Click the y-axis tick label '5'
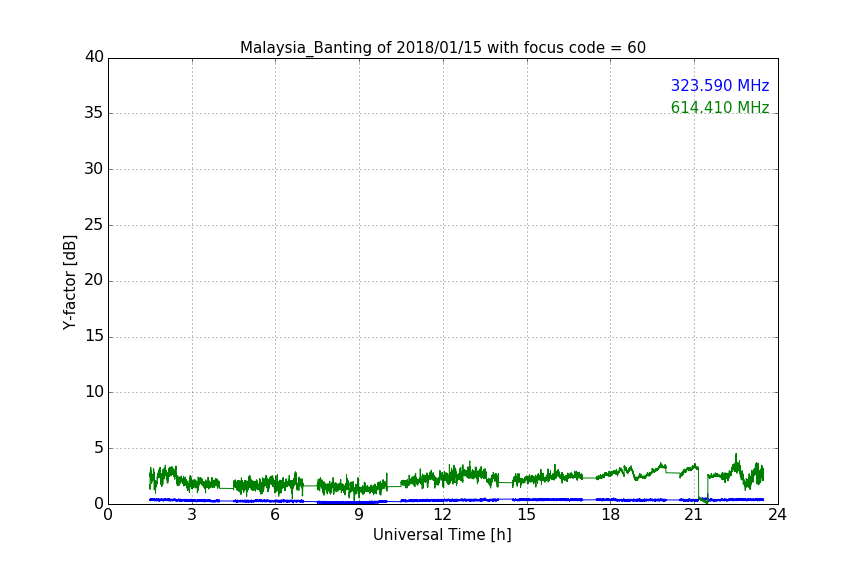864x576 pixels. [x=99, y=448]
